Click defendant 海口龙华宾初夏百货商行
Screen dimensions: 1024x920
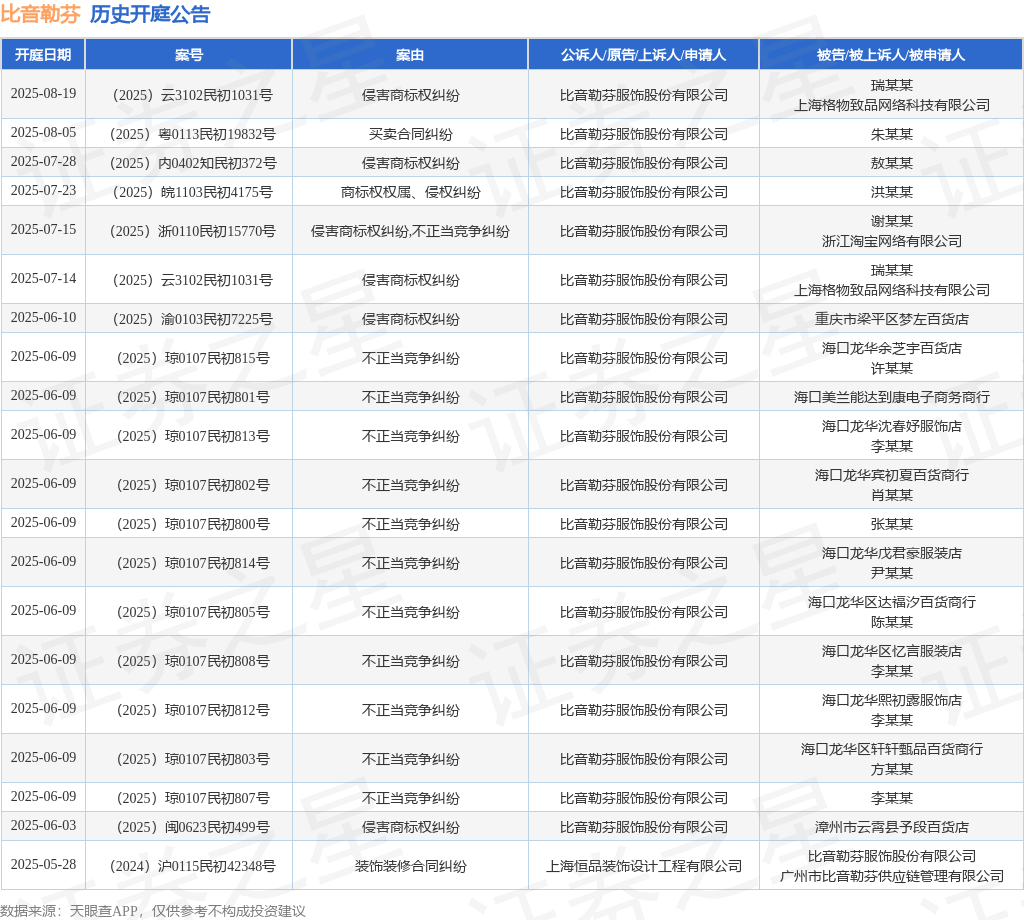tap(891, 475)
